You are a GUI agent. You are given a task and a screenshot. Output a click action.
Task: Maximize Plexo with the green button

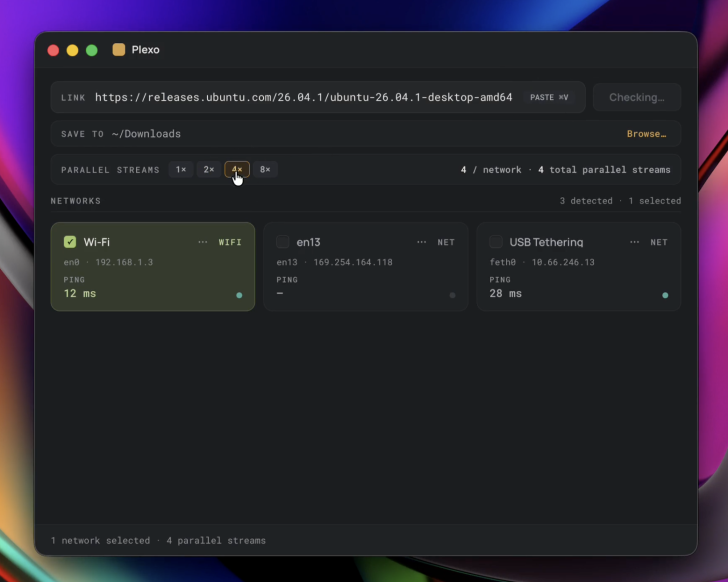pos(92,50)
